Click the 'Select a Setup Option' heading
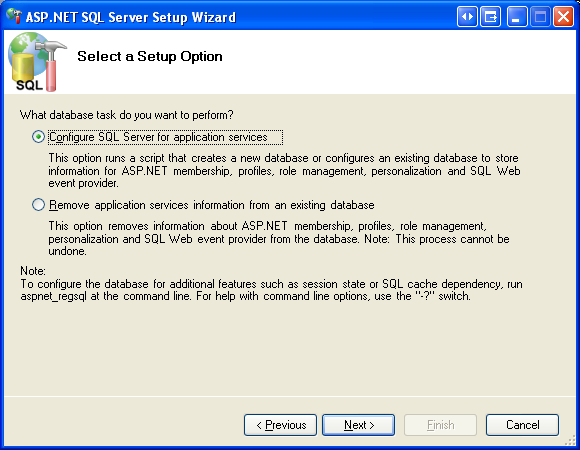This screenshot has height=450, width=580. [x=150, y=57]
